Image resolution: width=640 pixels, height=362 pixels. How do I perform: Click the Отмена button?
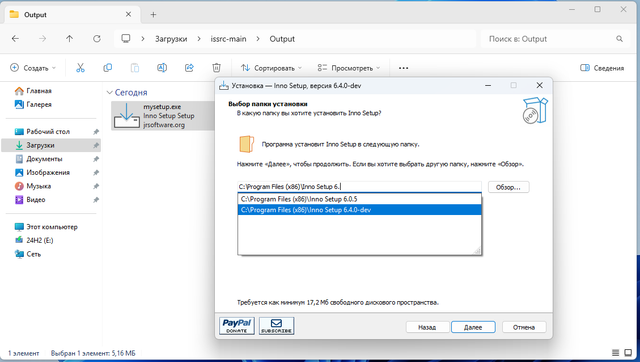pos(524,327)
